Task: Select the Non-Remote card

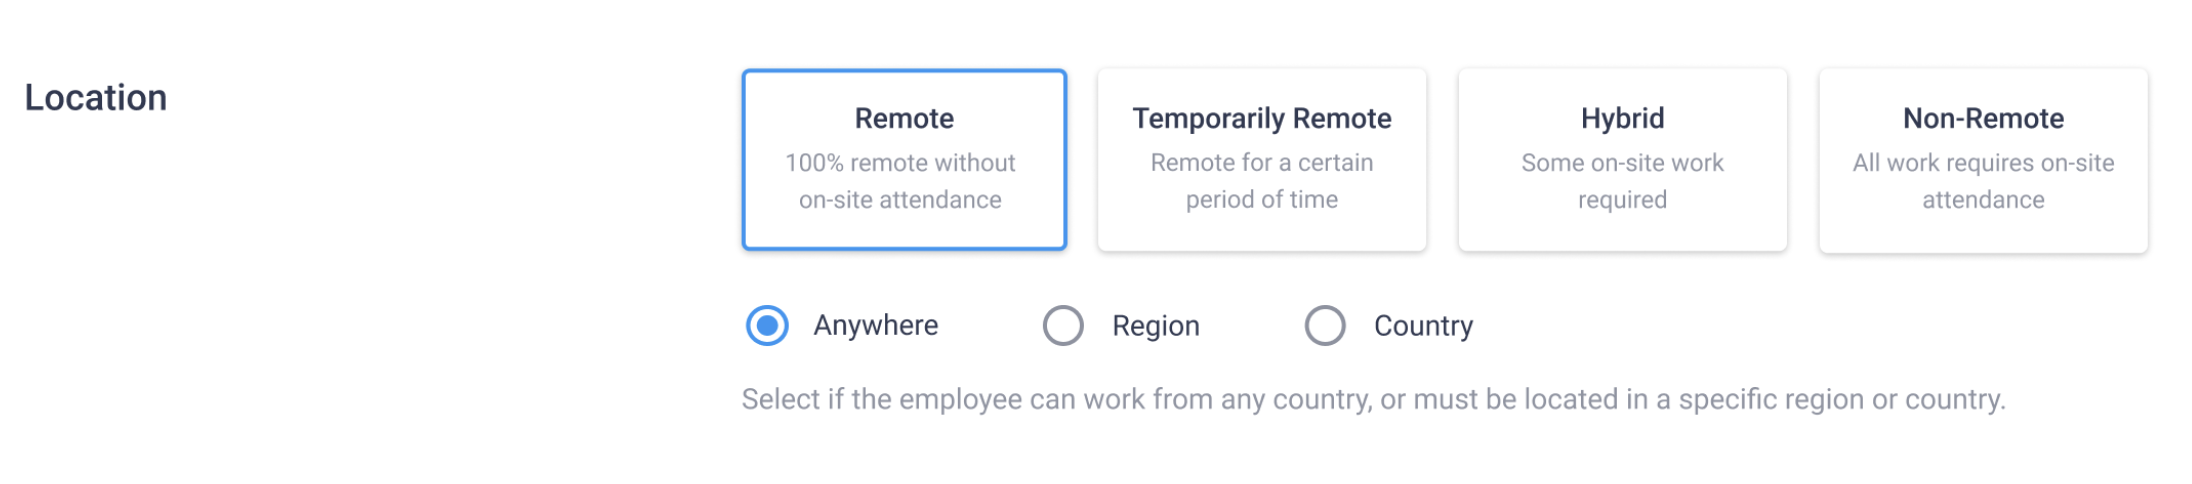Action: (x=1983, y=160)
